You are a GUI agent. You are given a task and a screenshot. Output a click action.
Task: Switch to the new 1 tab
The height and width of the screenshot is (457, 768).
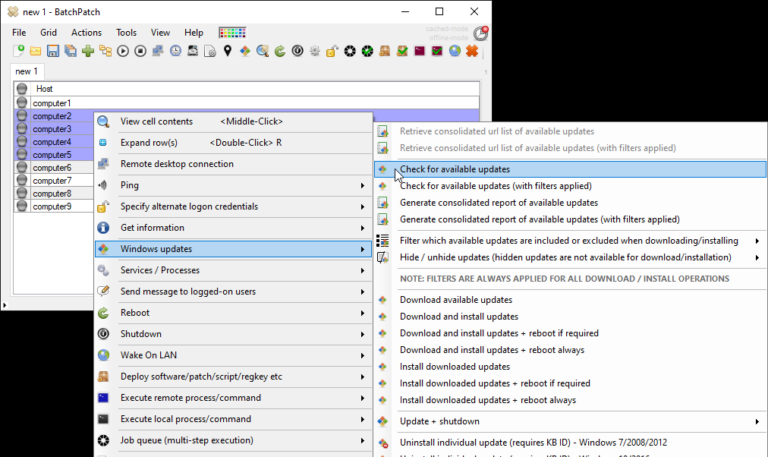pos(26,72)
